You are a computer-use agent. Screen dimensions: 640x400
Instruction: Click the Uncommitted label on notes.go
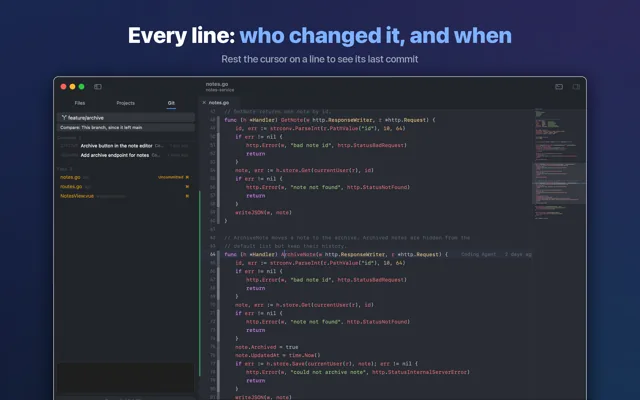tap(171, 177)
